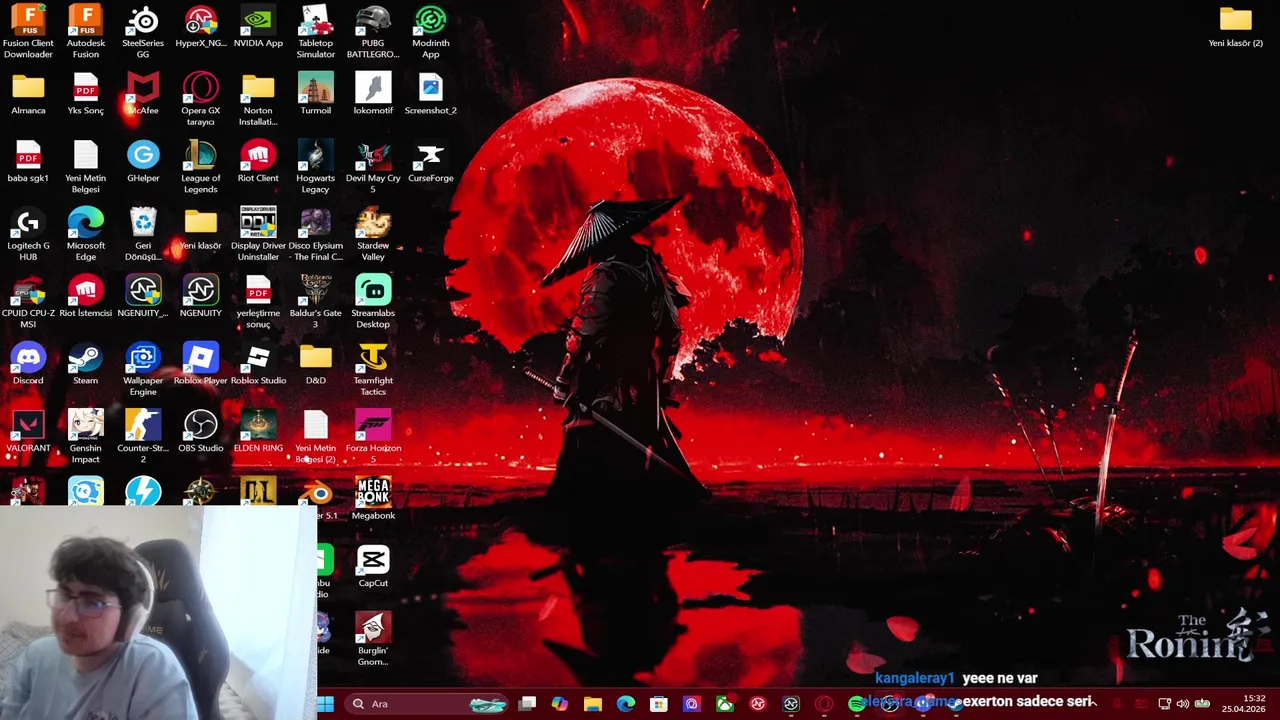The height and width of the screenshot is (720, 1280).
Task: Open the CPUID CPU-Z MSI shortcut
Action: pos(28,301)
